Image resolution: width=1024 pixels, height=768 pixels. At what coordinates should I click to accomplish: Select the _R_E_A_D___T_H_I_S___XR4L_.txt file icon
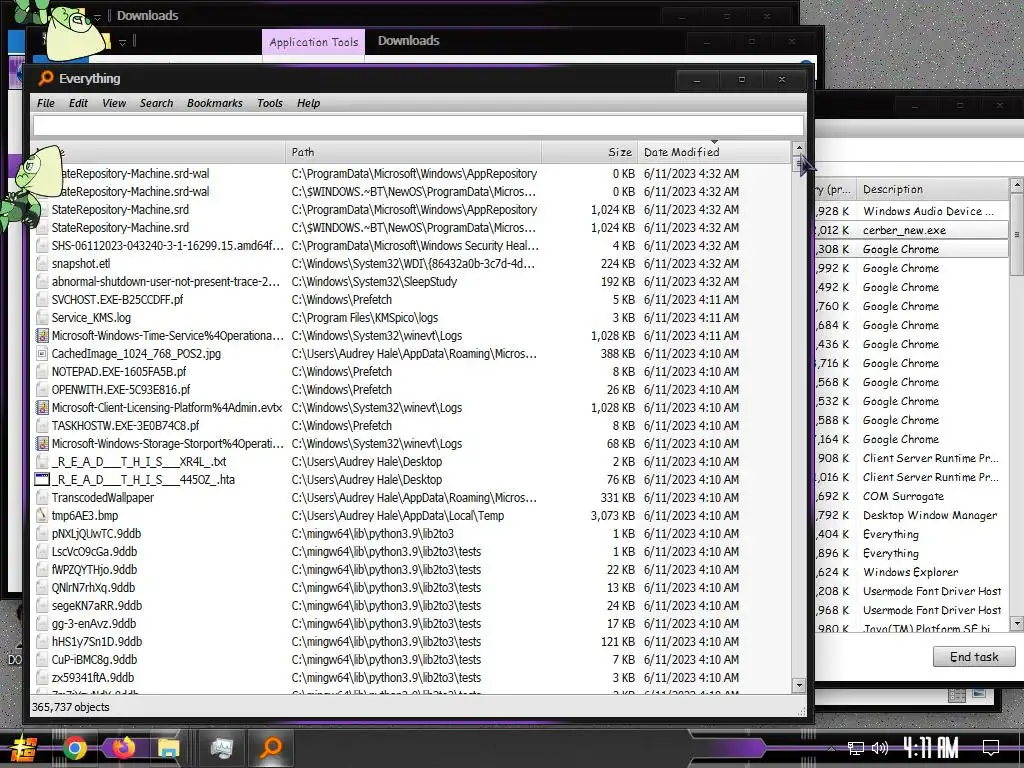pos(42,462)
